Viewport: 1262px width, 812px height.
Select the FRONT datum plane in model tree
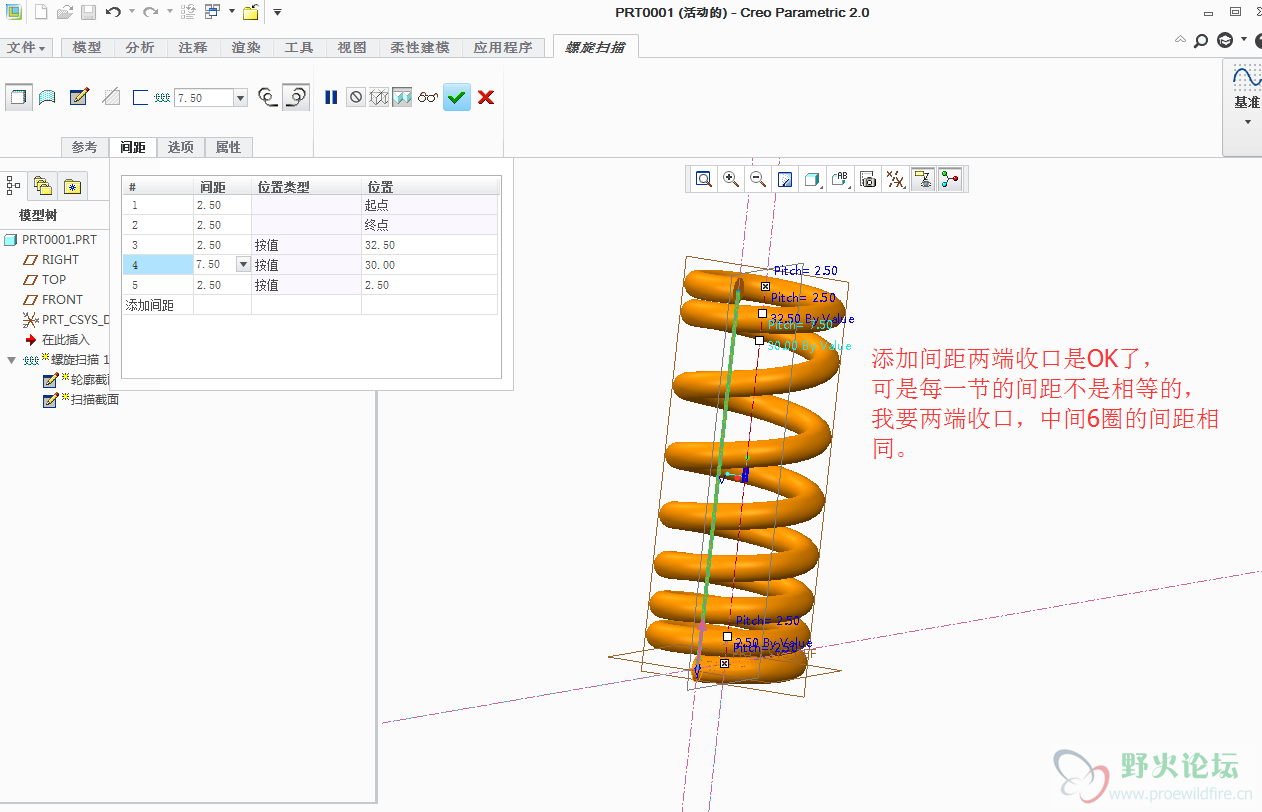point(62,300)
